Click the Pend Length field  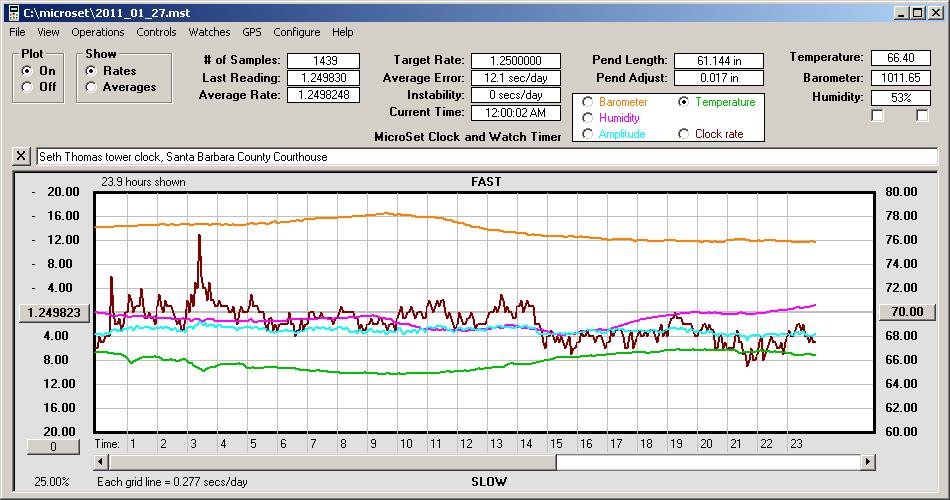pyautogui.click(x=719, y=61)
